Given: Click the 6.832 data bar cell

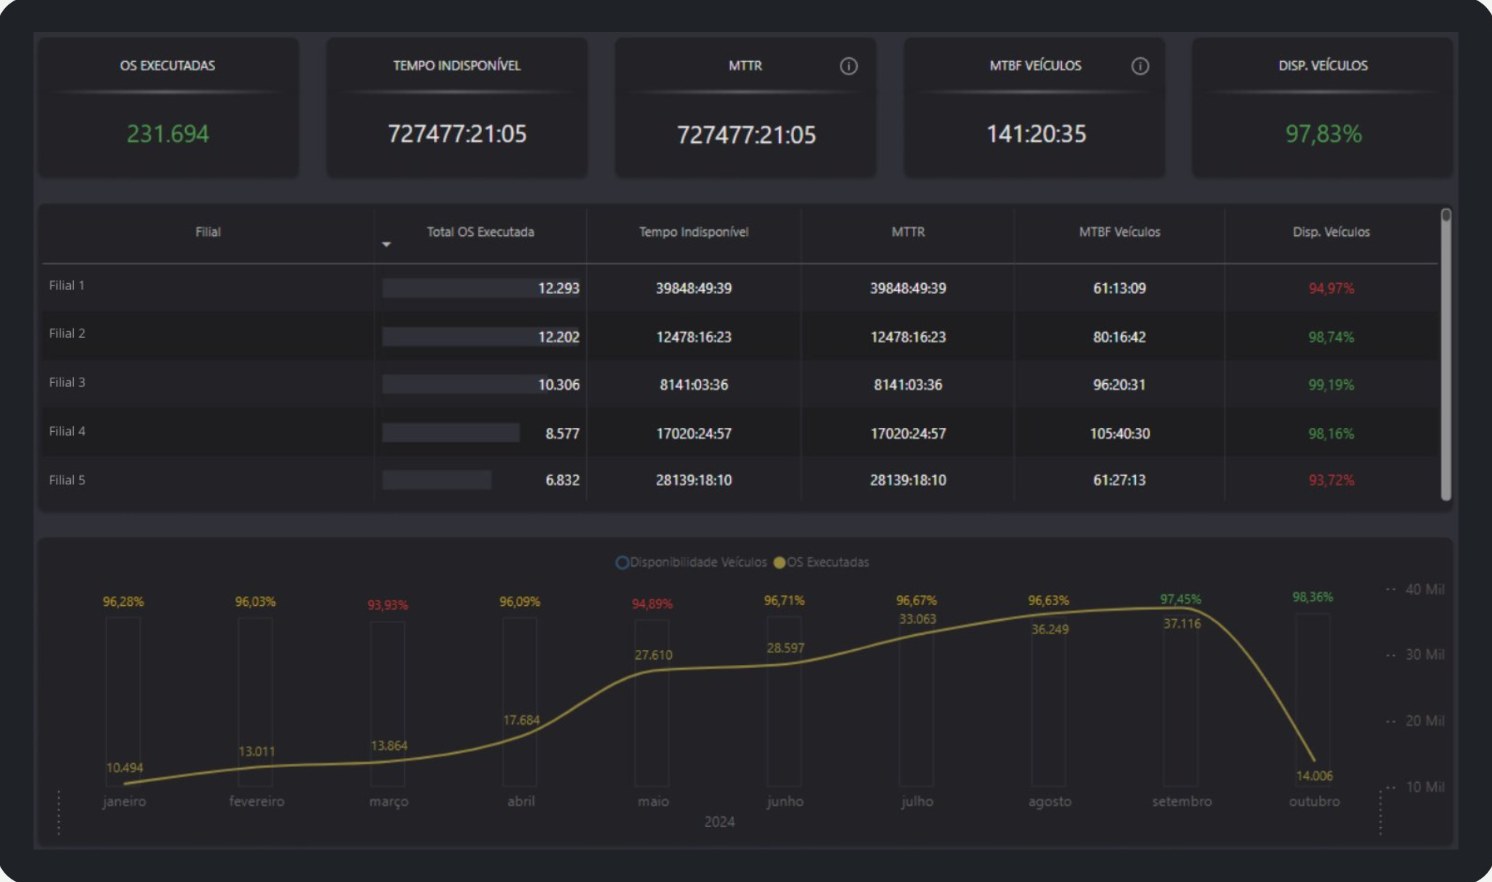Looking at the screenshot, I should point(481,480).
